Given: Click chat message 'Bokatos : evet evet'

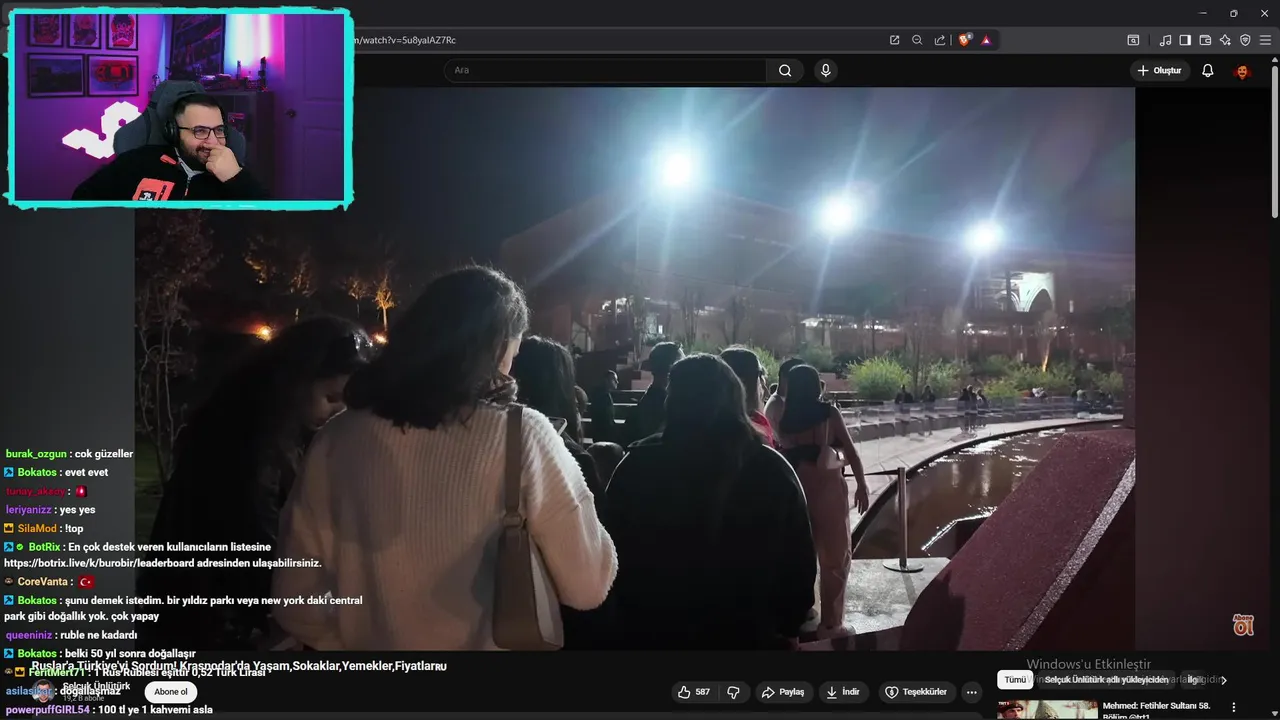Looking at the screenshot, I should point(56,472).
